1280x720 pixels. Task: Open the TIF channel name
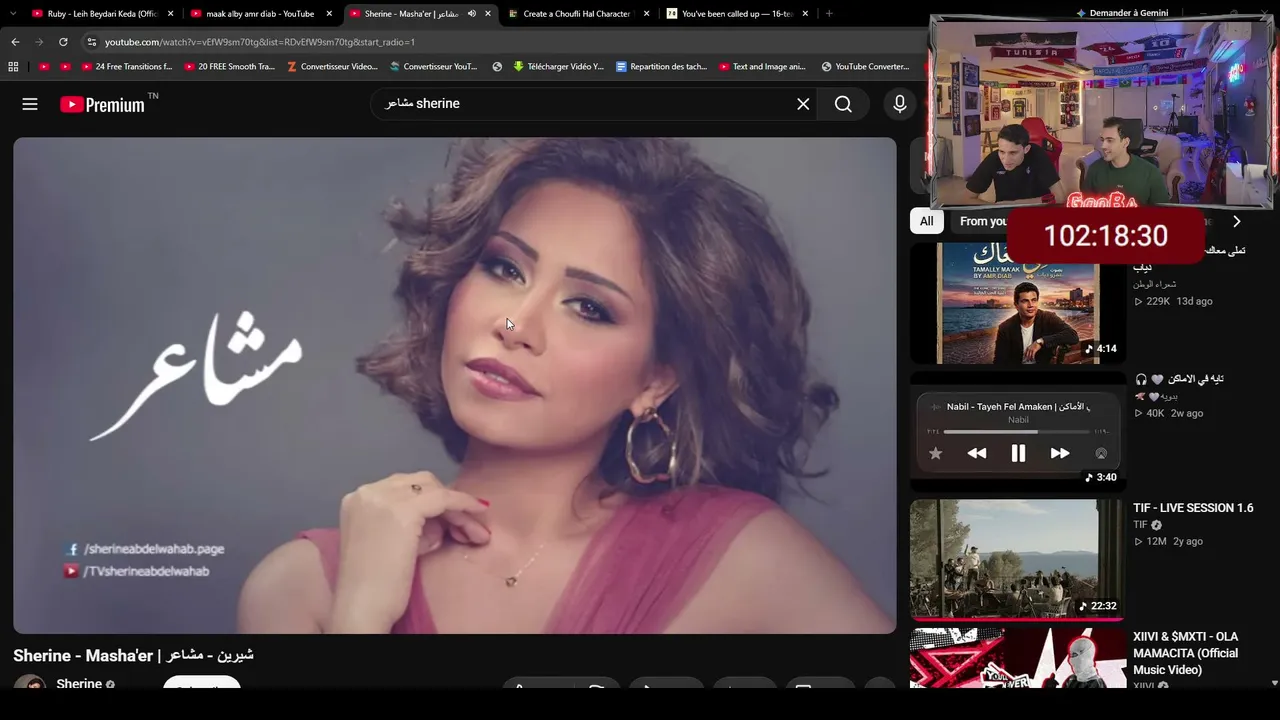1140,525
